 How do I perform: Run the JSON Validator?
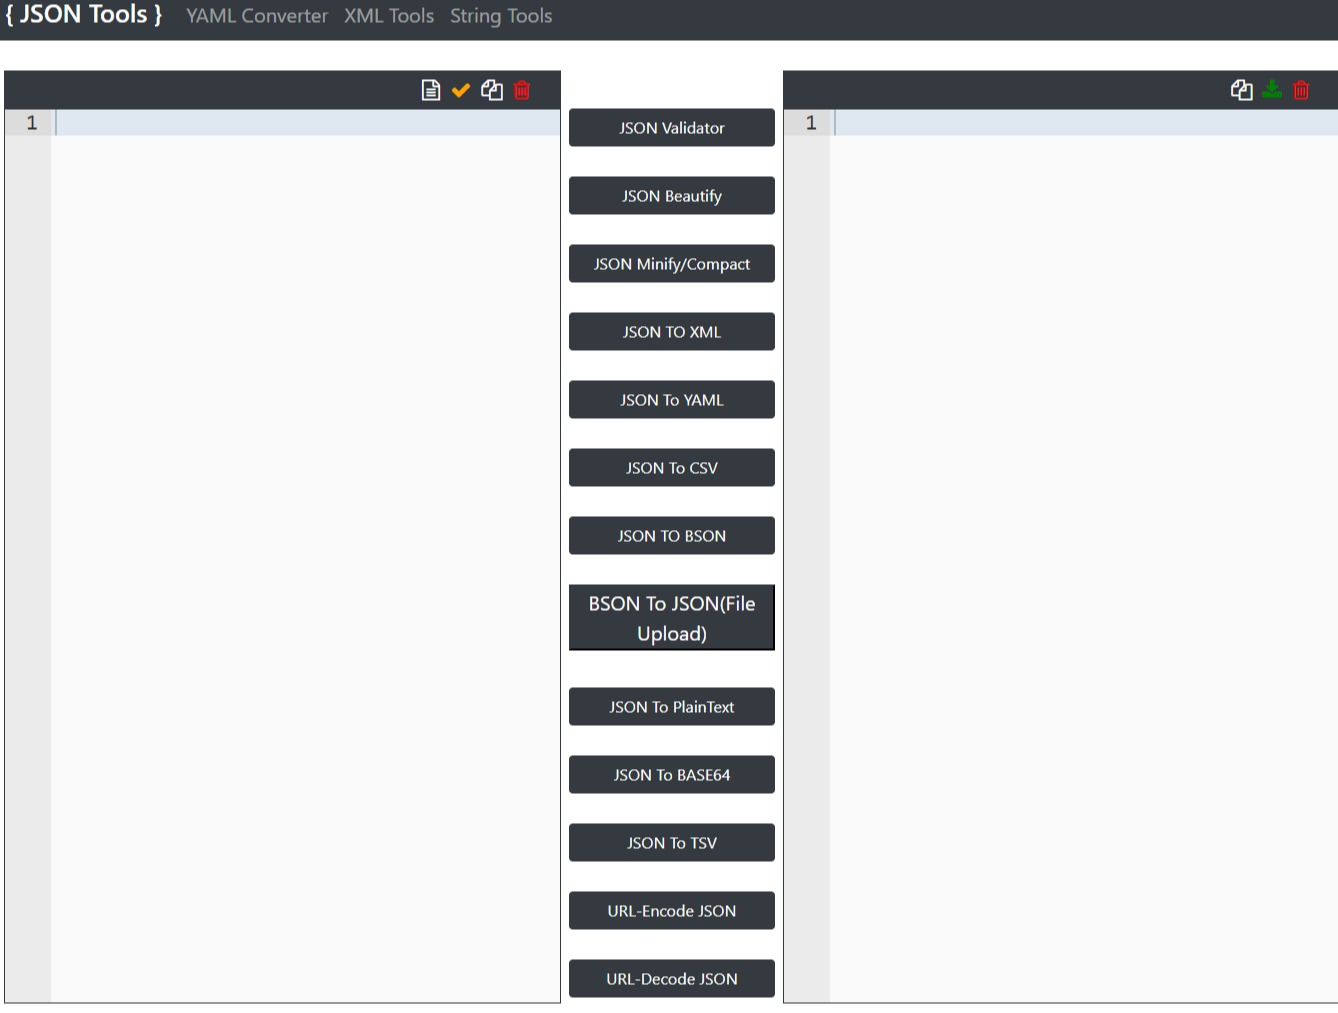pyautogui.click(x=671, y=127)
